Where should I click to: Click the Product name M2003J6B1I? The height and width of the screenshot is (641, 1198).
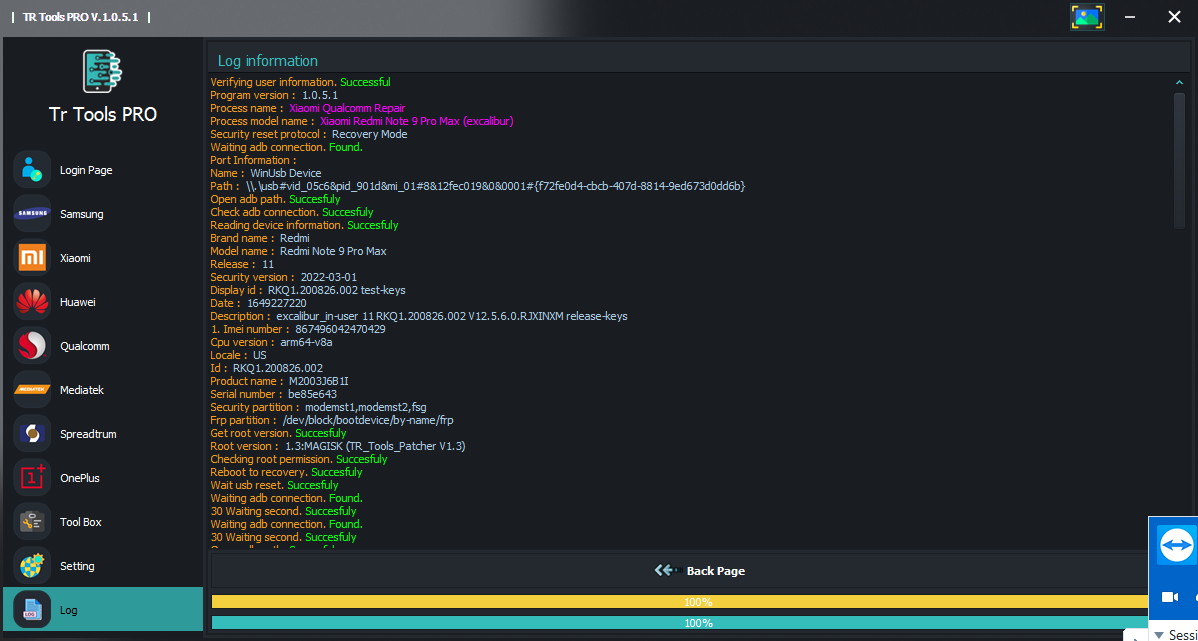pyautogui.click(x=319, y=381)
